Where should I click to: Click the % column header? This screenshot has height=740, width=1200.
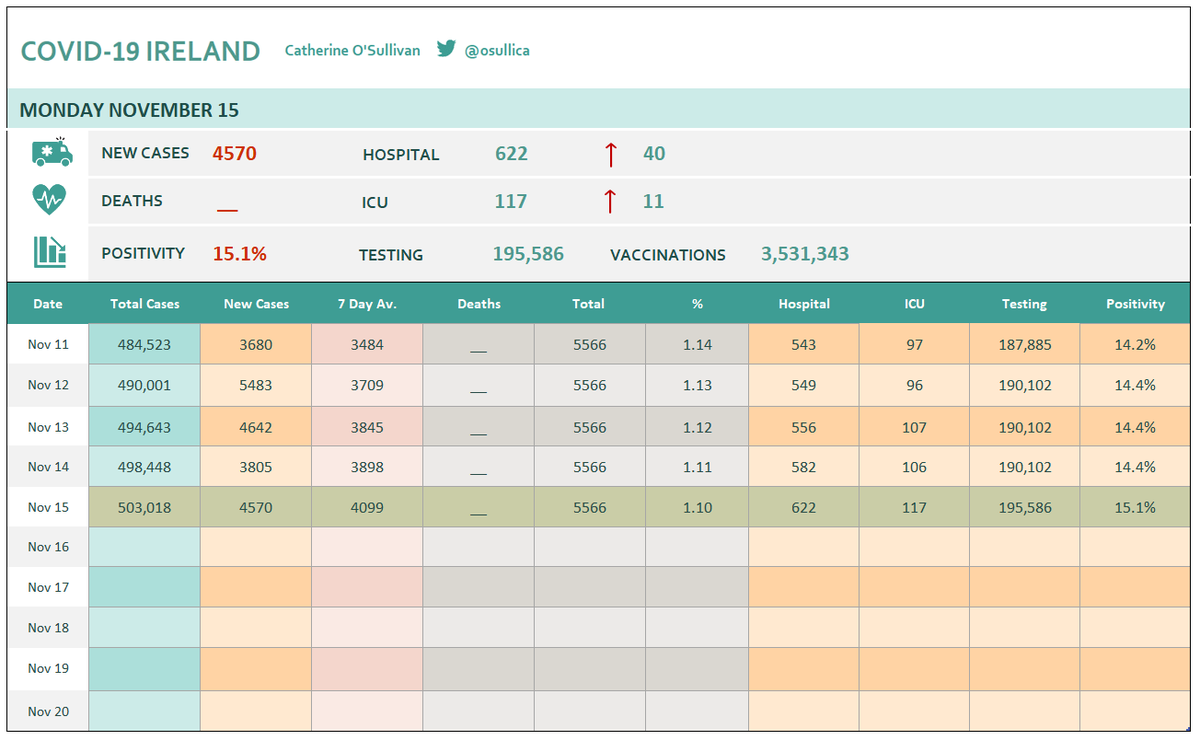point(697,304)
